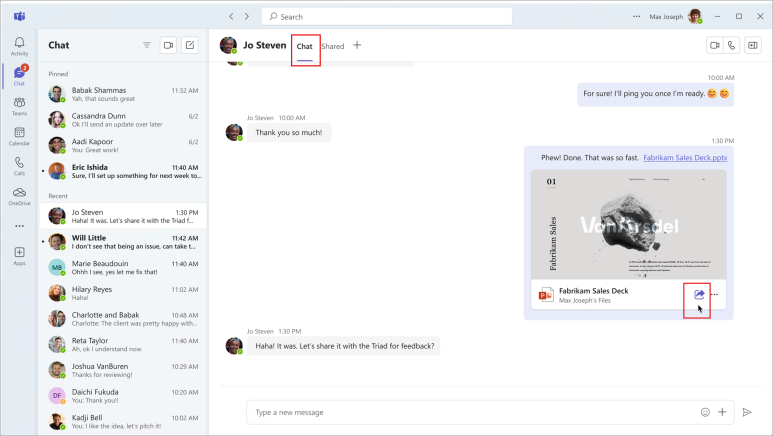Image resolution: width=773 pixels, height=436 pixels.
Task: Click the Meet now video icon
Action: click(x=168, y=45)
